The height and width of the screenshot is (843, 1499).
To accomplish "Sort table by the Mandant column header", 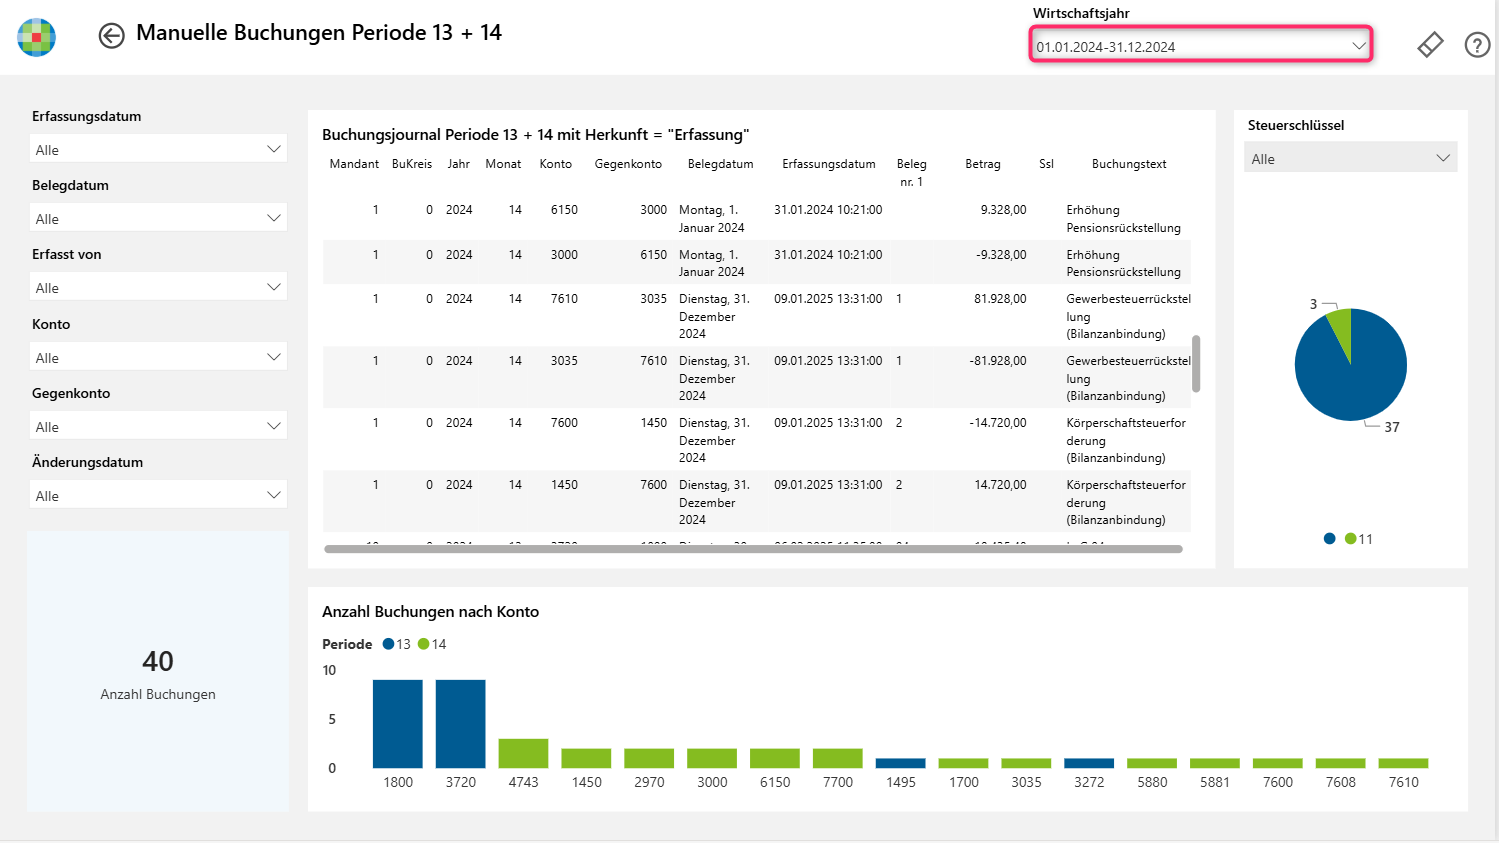I will (354, 164).
